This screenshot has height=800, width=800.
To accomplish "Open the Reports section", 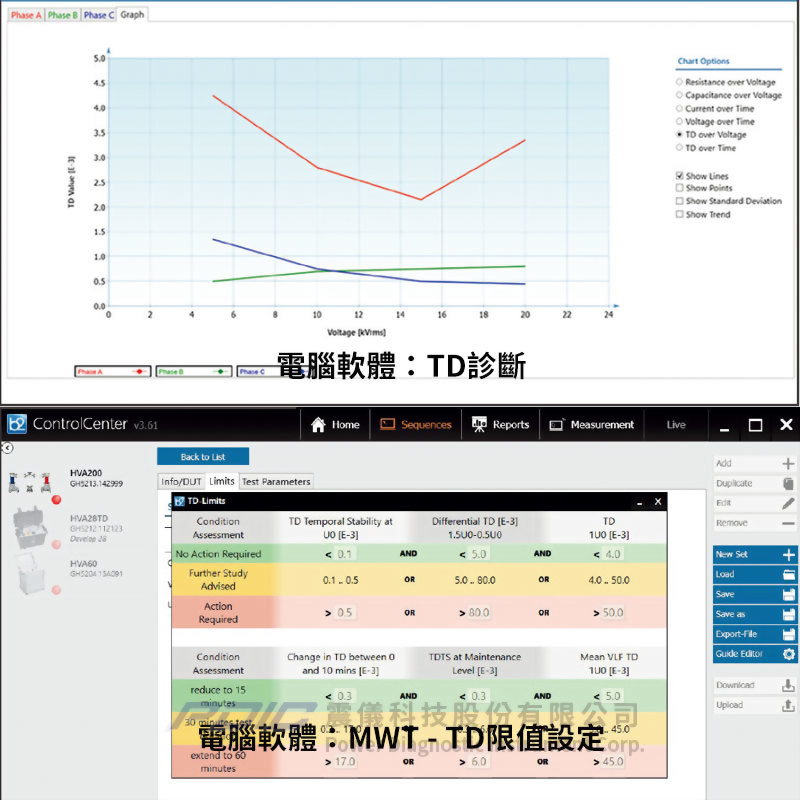I will pyautogui.click(x=500, y=424).
